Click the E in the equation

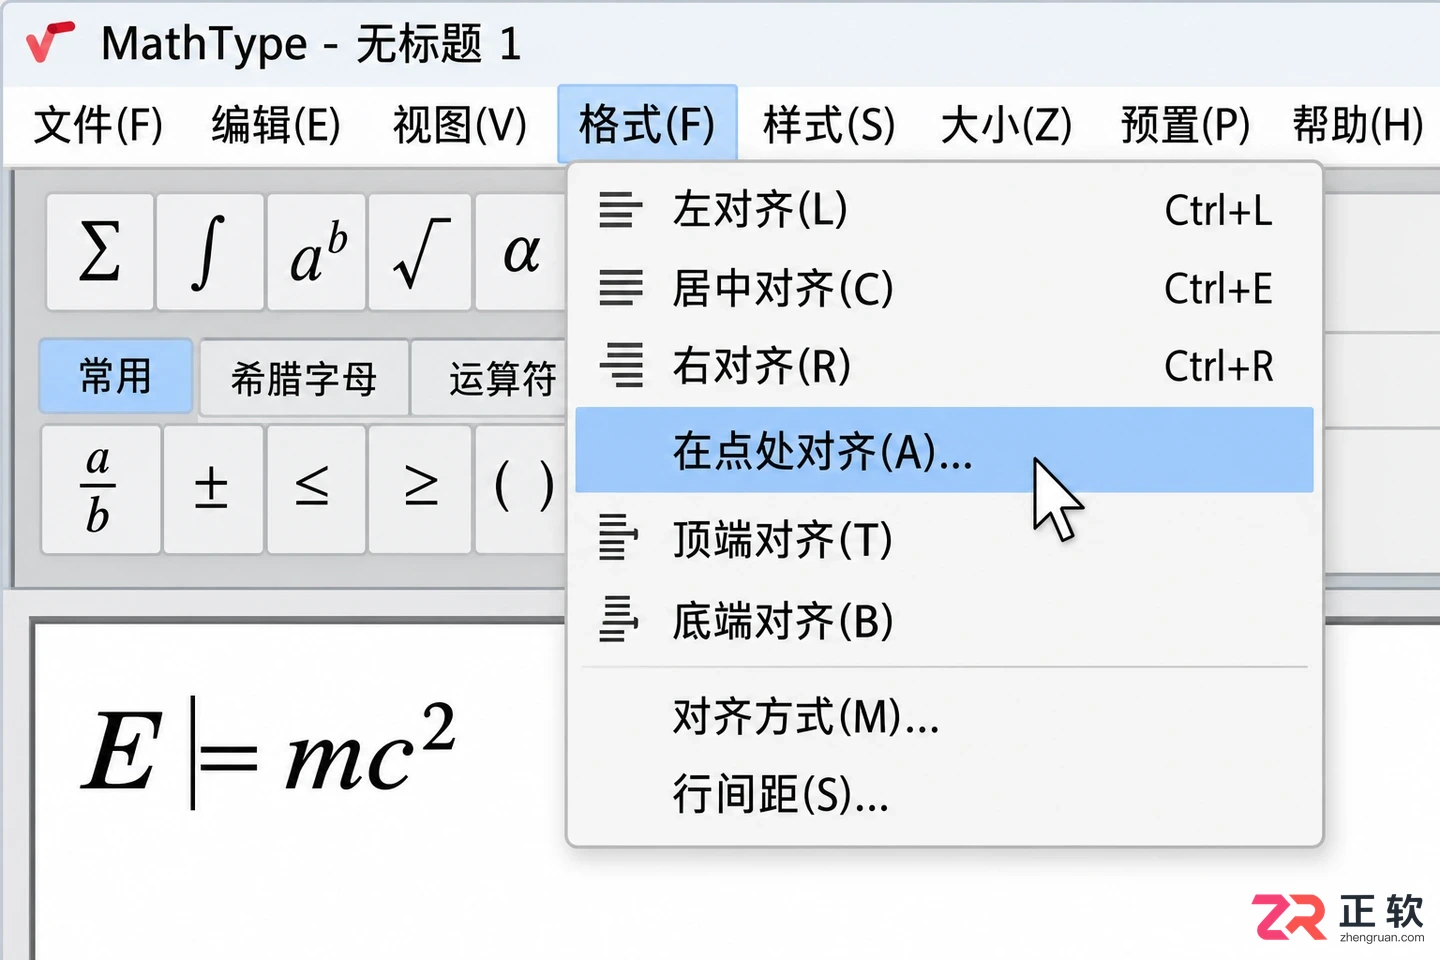pyautogui.click(x=121, y=751)
